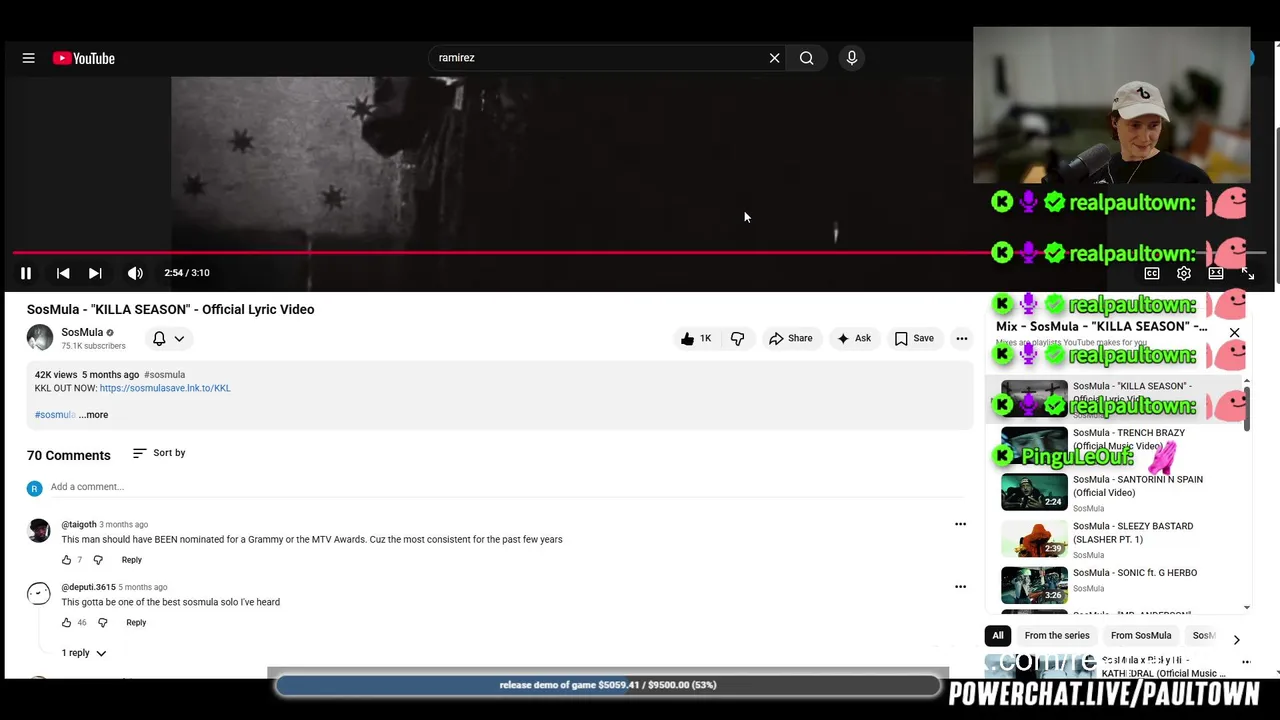Open the Ask AI button

pyautogui.click(x=854, y=339)
